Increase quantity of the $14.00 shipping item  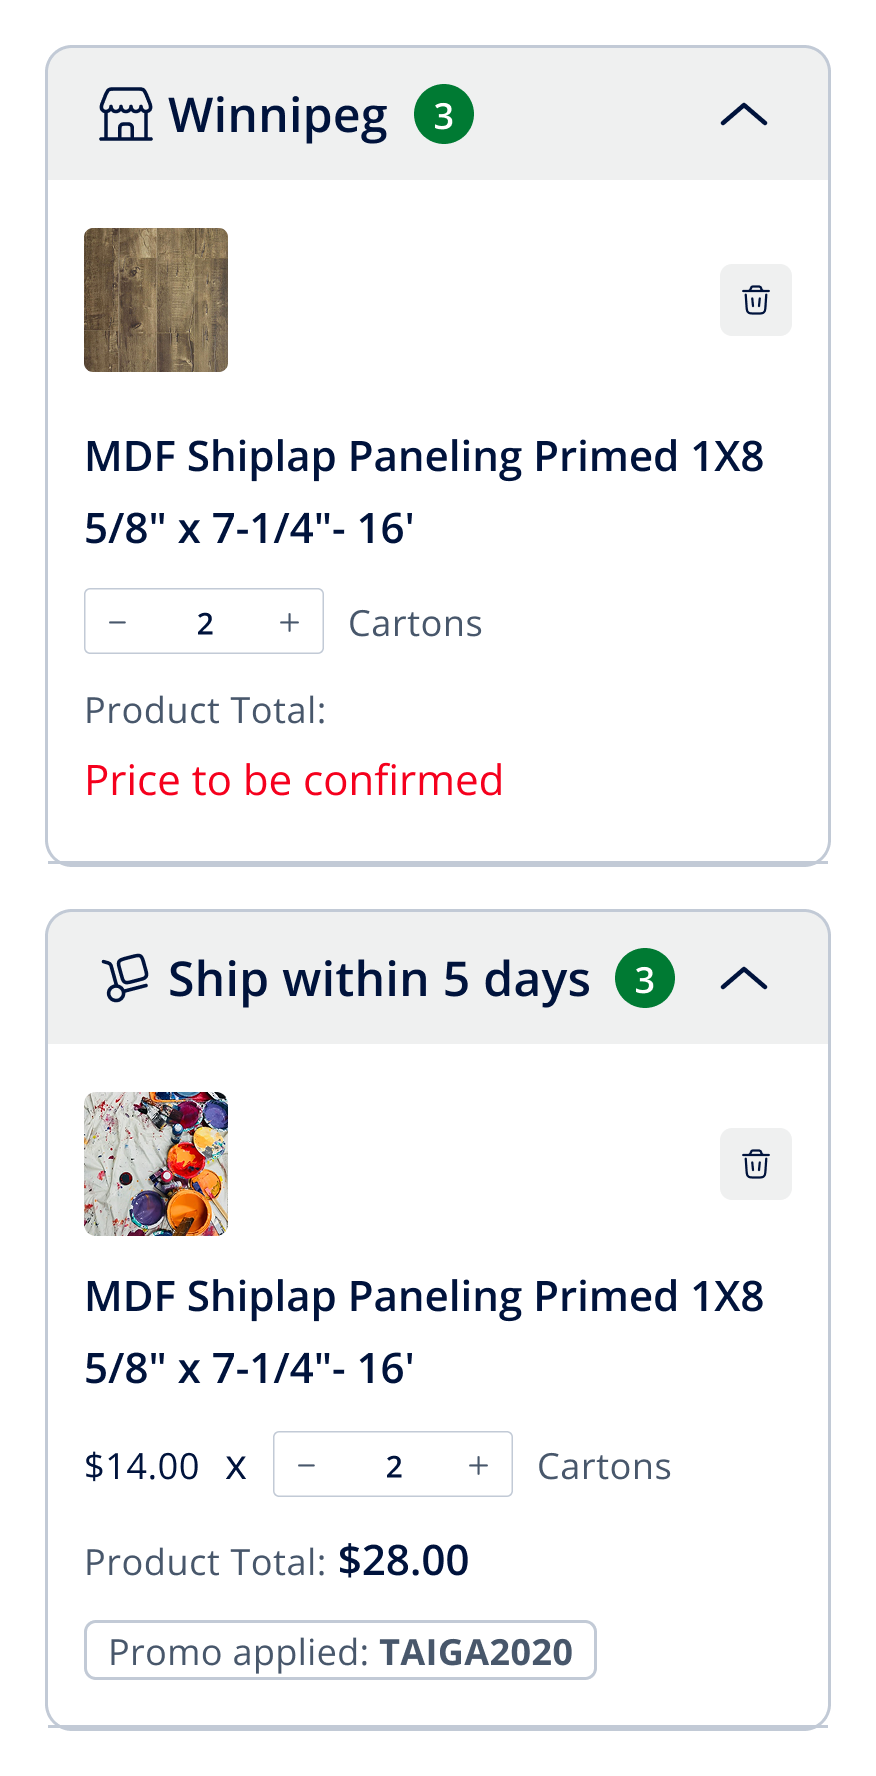(479, 1465)
